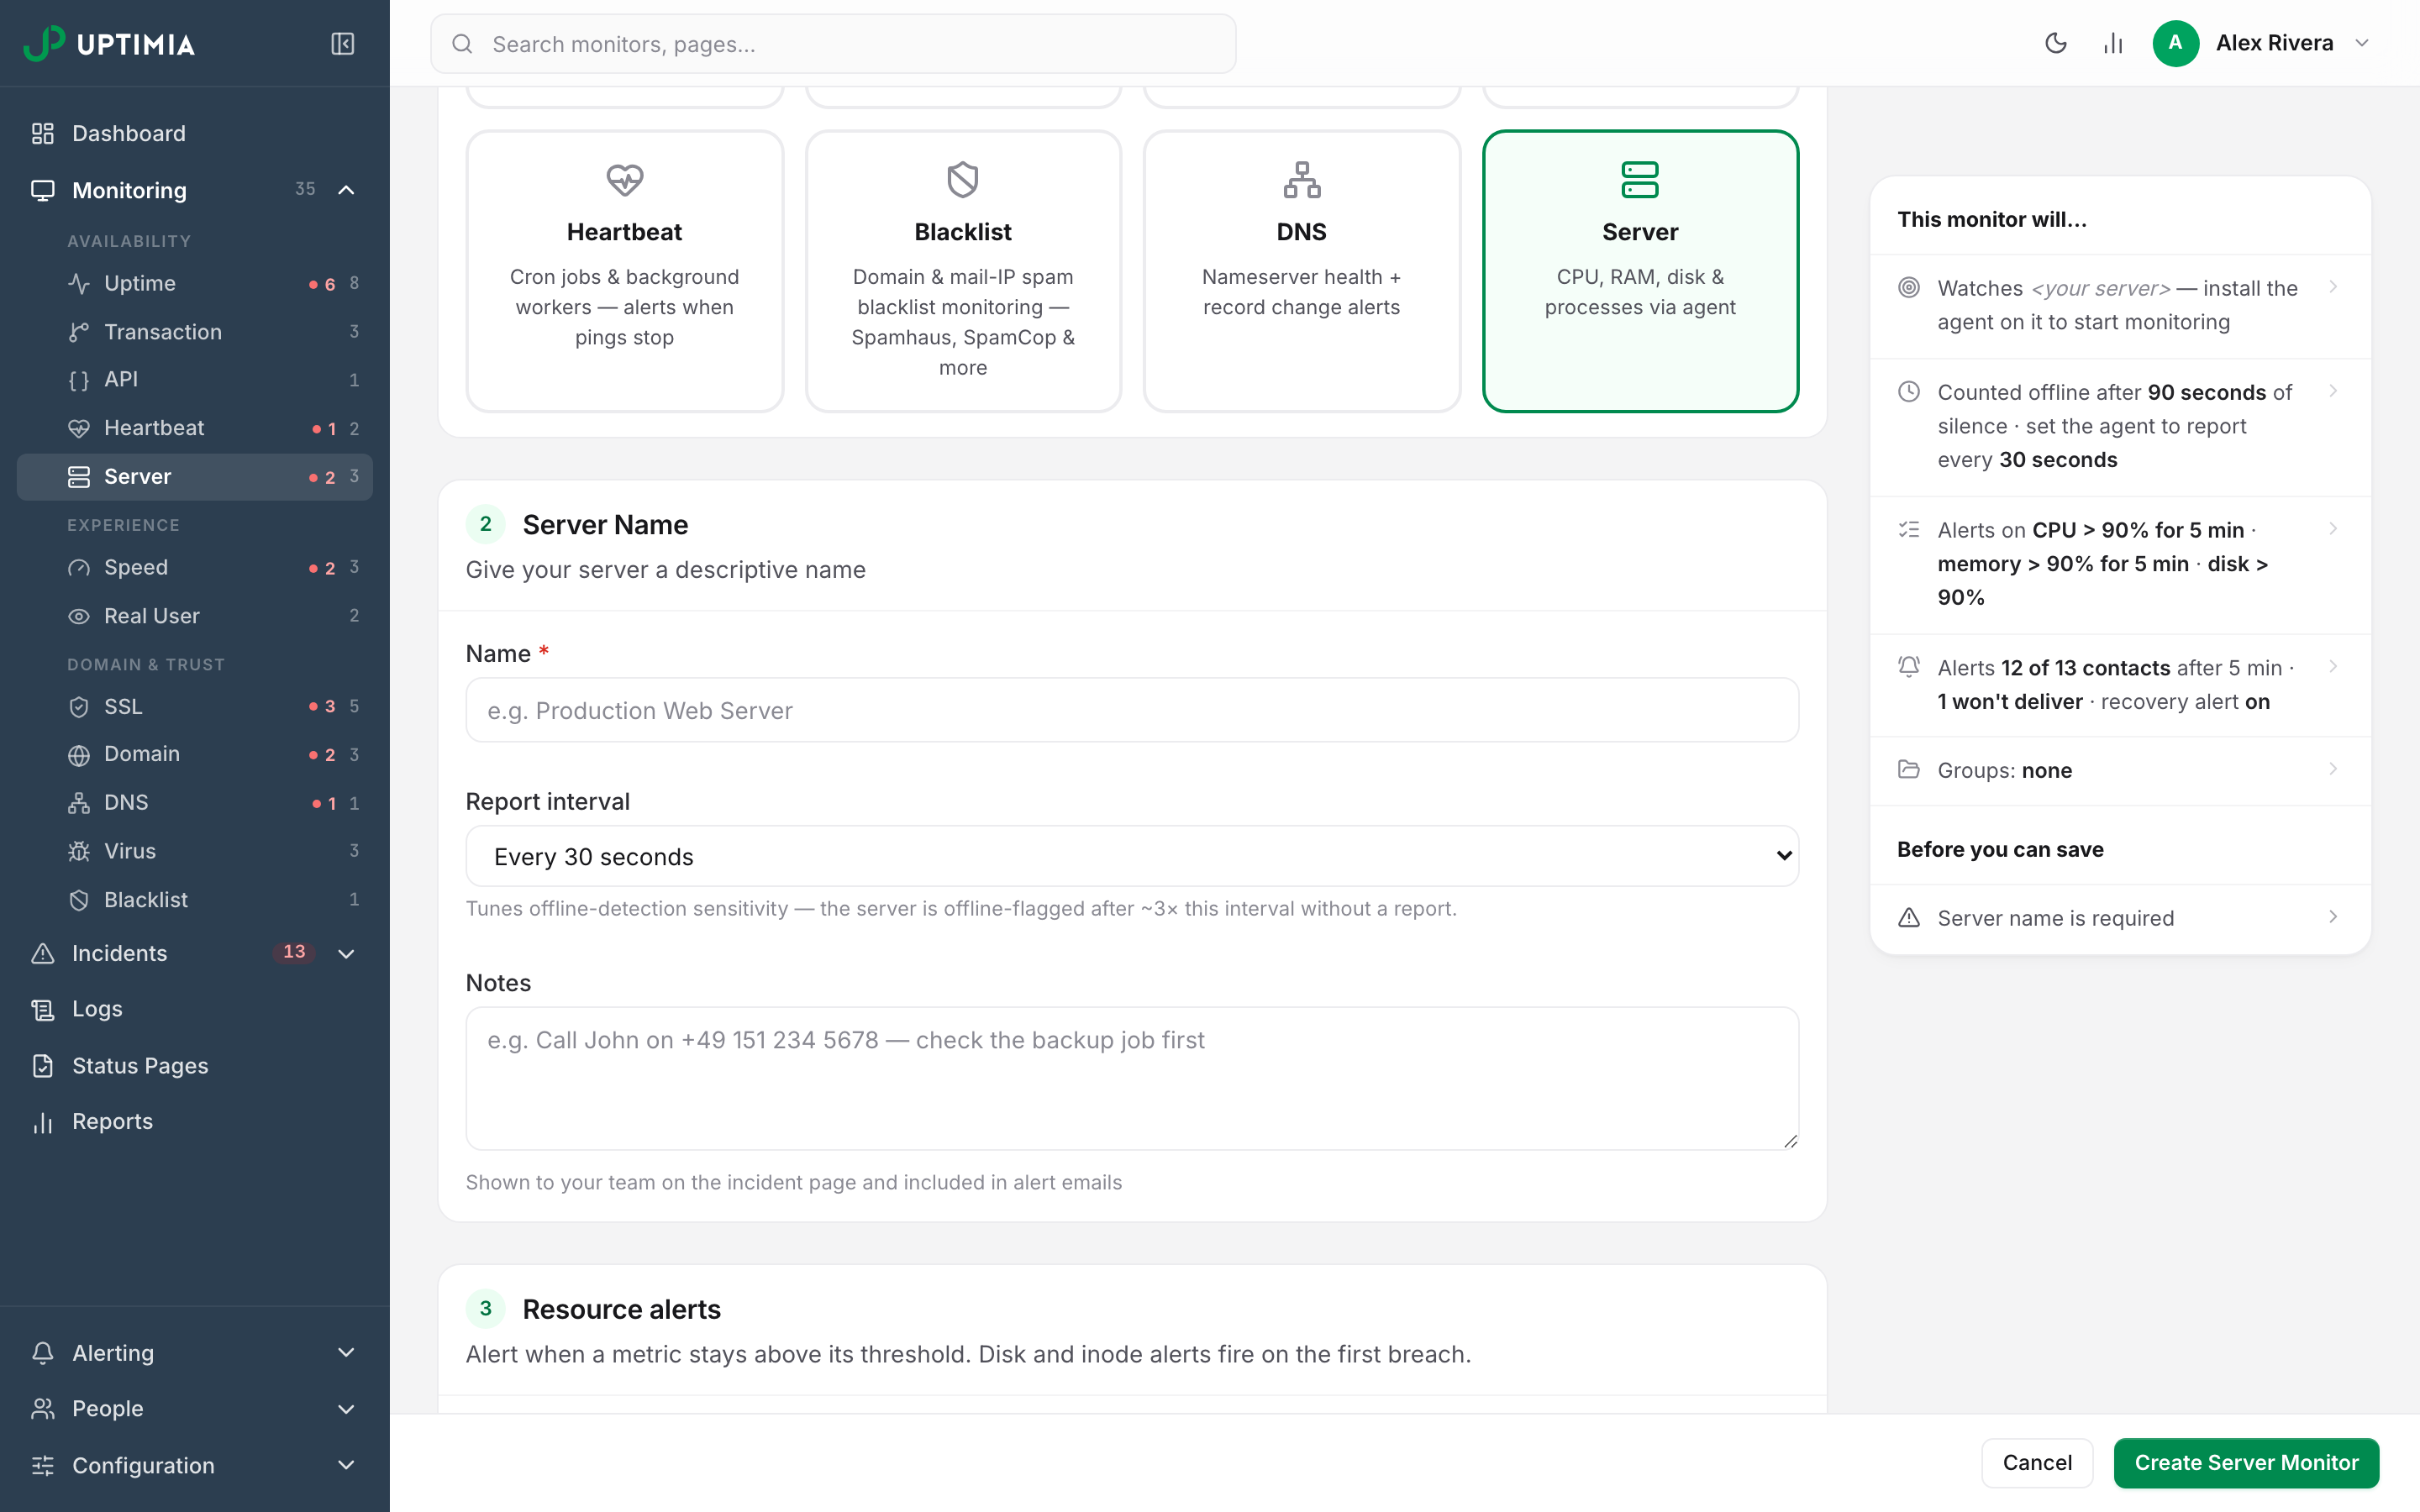Open API monitors in the sidebar
Screen dimensions: 2420x1512
[195, 380]
